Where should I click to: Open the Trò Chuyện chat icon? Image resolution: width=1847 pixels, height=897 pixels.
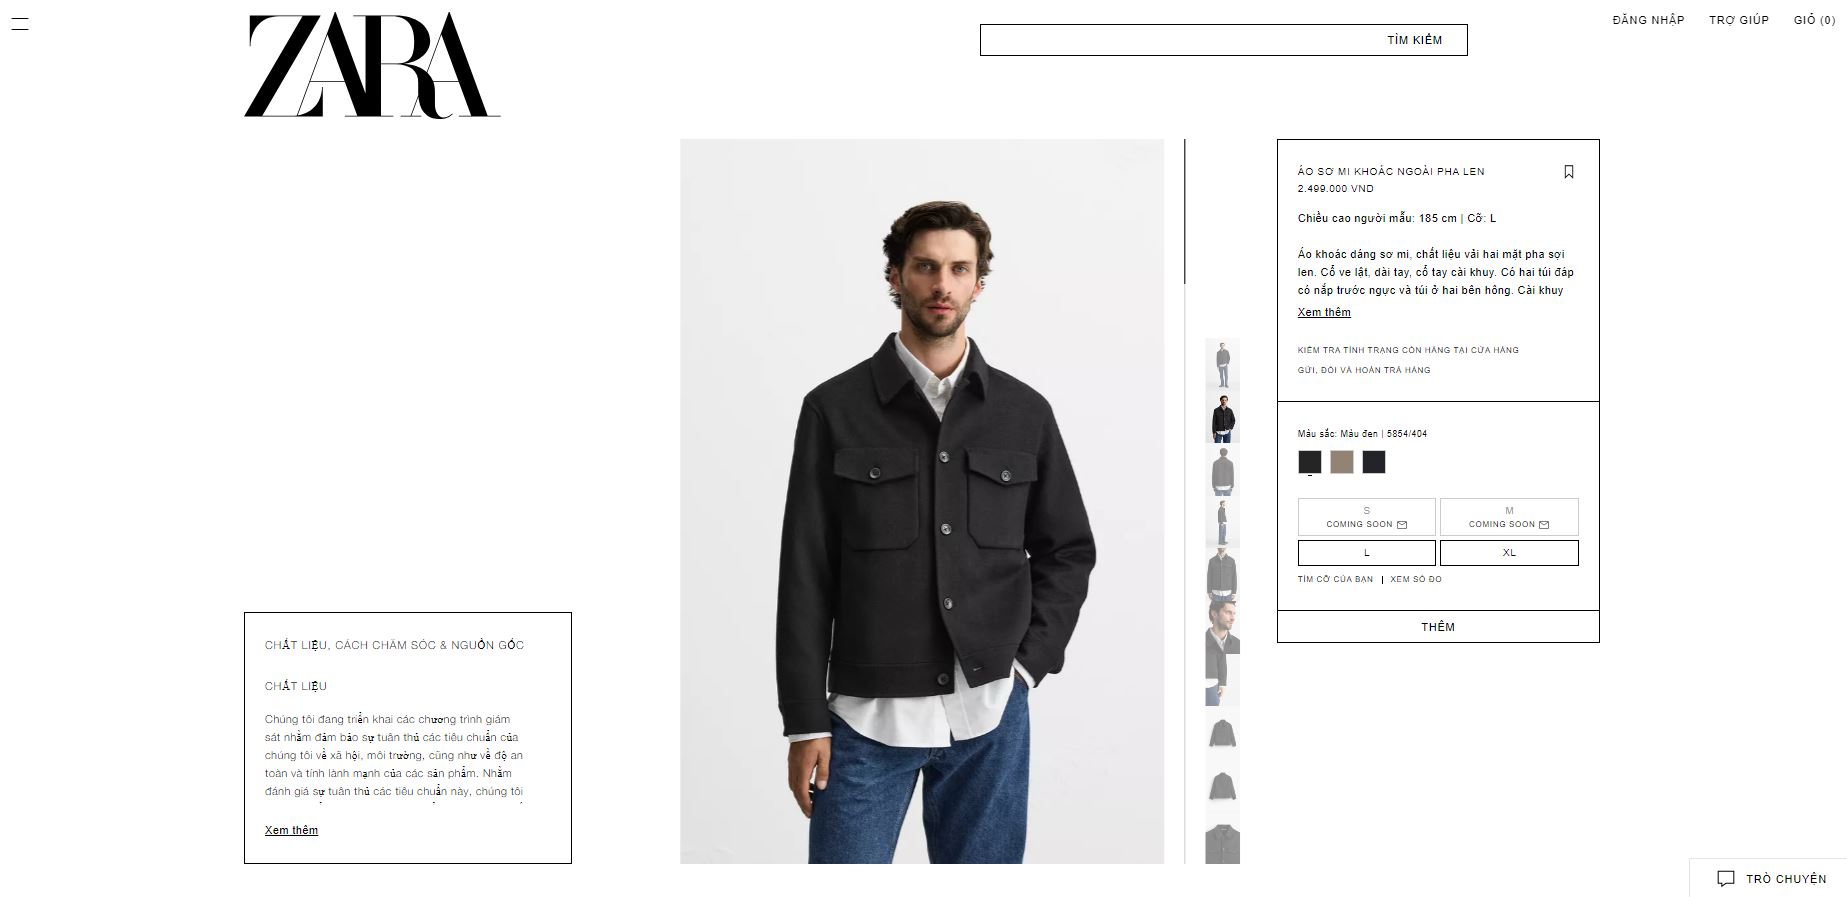pos(1725,878)
